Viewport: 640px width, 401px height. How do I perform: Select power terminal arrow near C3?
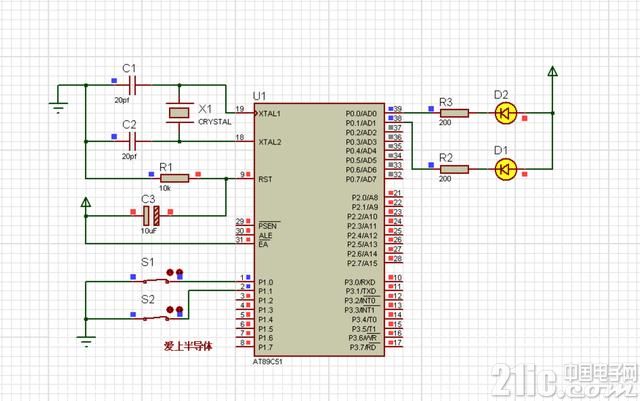(86, 203)
